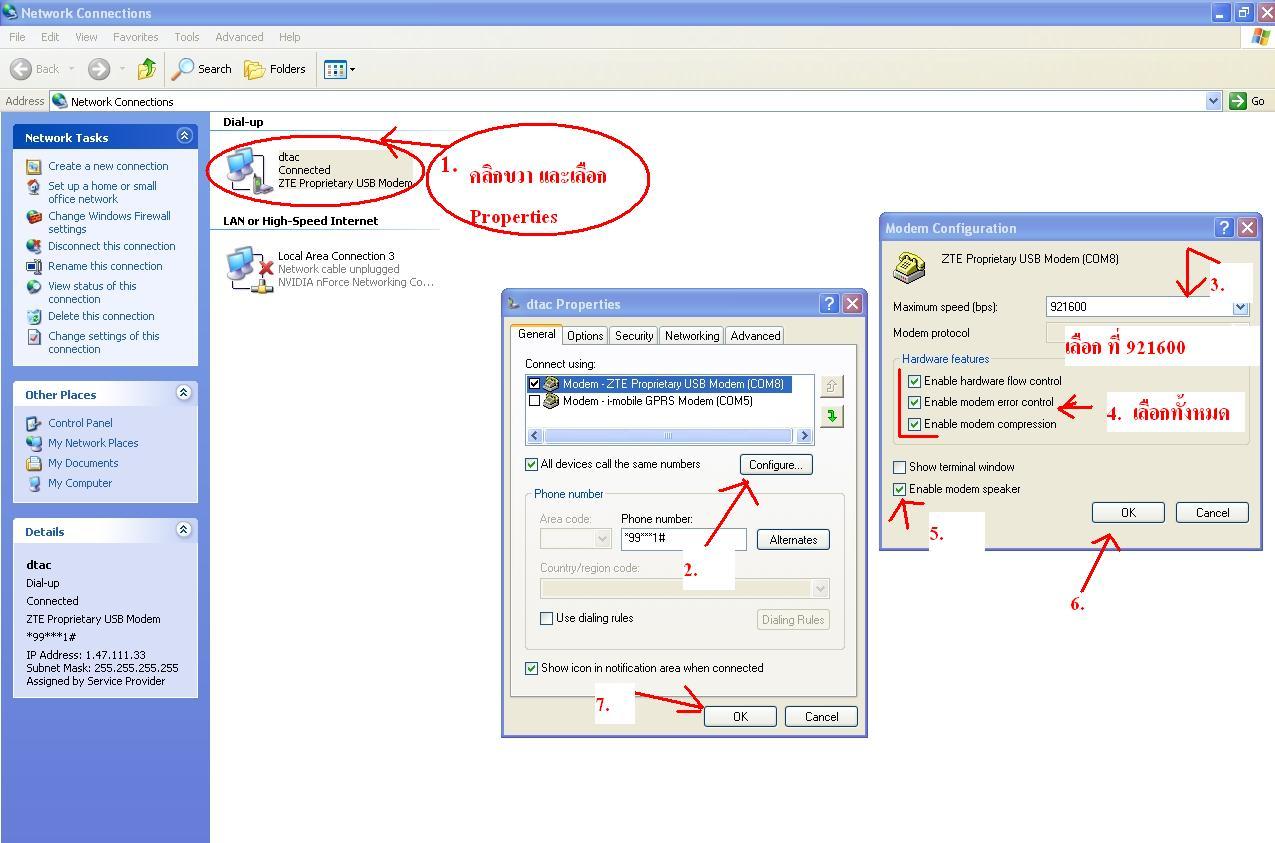Move modem up with the arrow button

(x=831, y=386)
